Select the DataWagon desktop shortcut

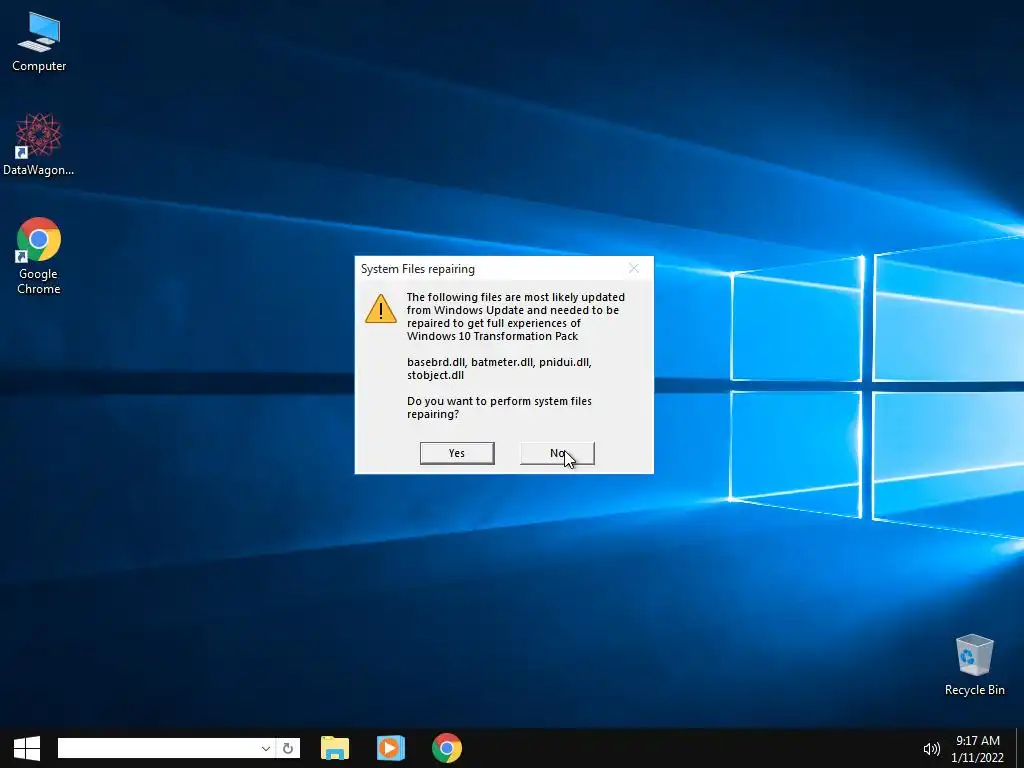click(x=39, y=144)
